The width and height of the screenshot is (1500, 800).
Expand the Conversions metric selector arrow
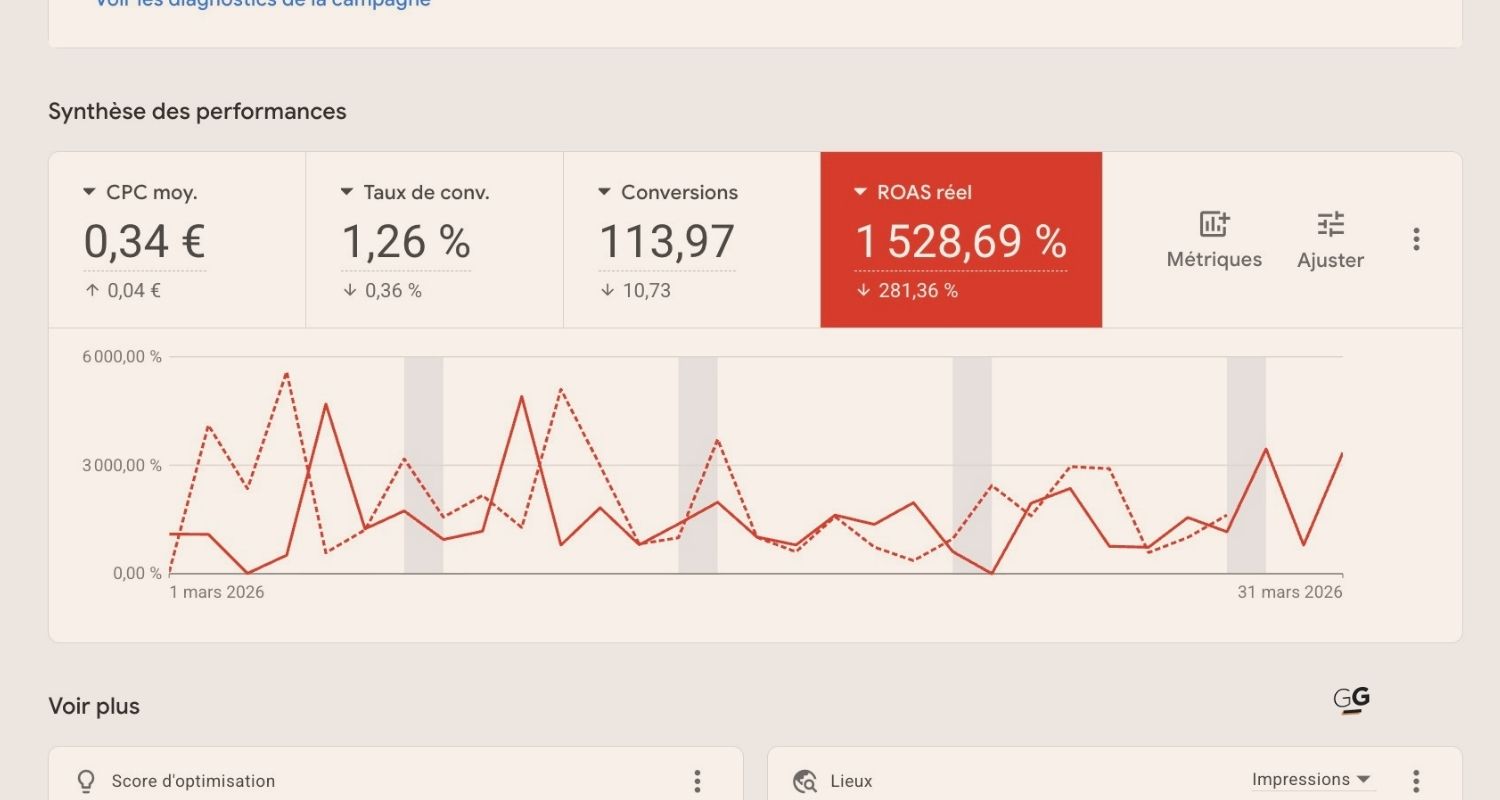coord(604,192)
